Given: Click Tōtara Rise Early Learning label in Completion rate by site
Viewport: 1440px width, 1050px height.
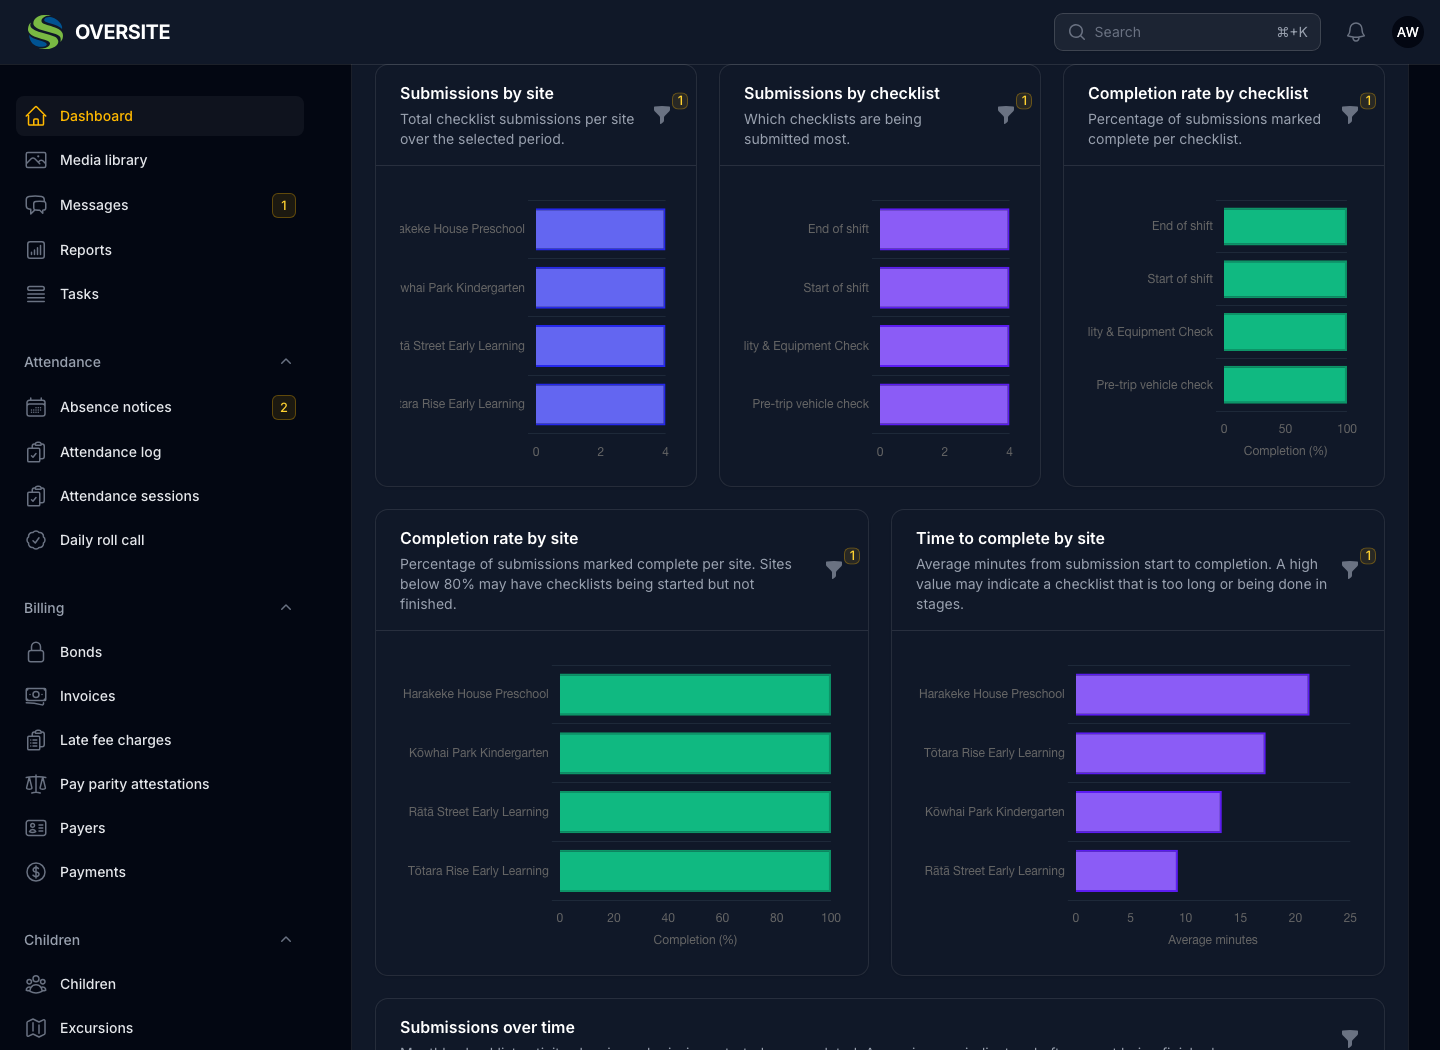Looking at the screenshot, I should pyautogui.click(x=478, y=871).
